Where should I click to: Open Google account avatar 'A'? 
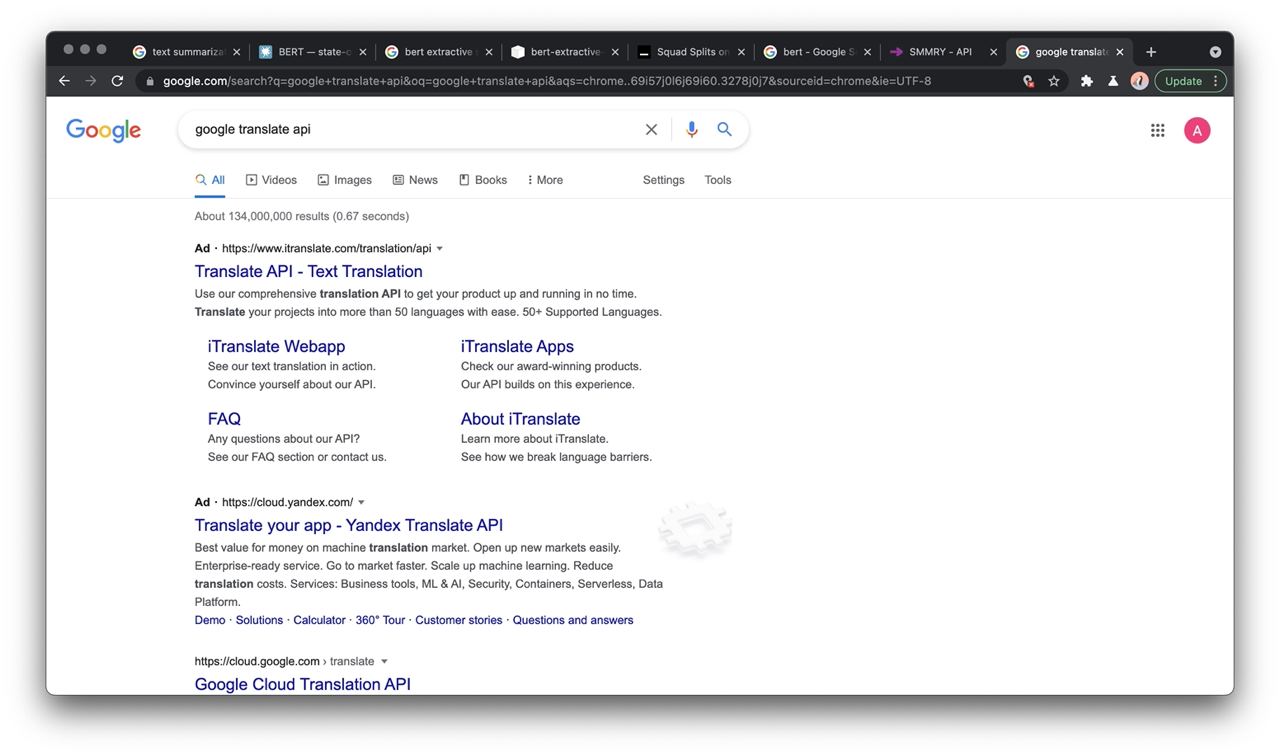pos(1197,130)
